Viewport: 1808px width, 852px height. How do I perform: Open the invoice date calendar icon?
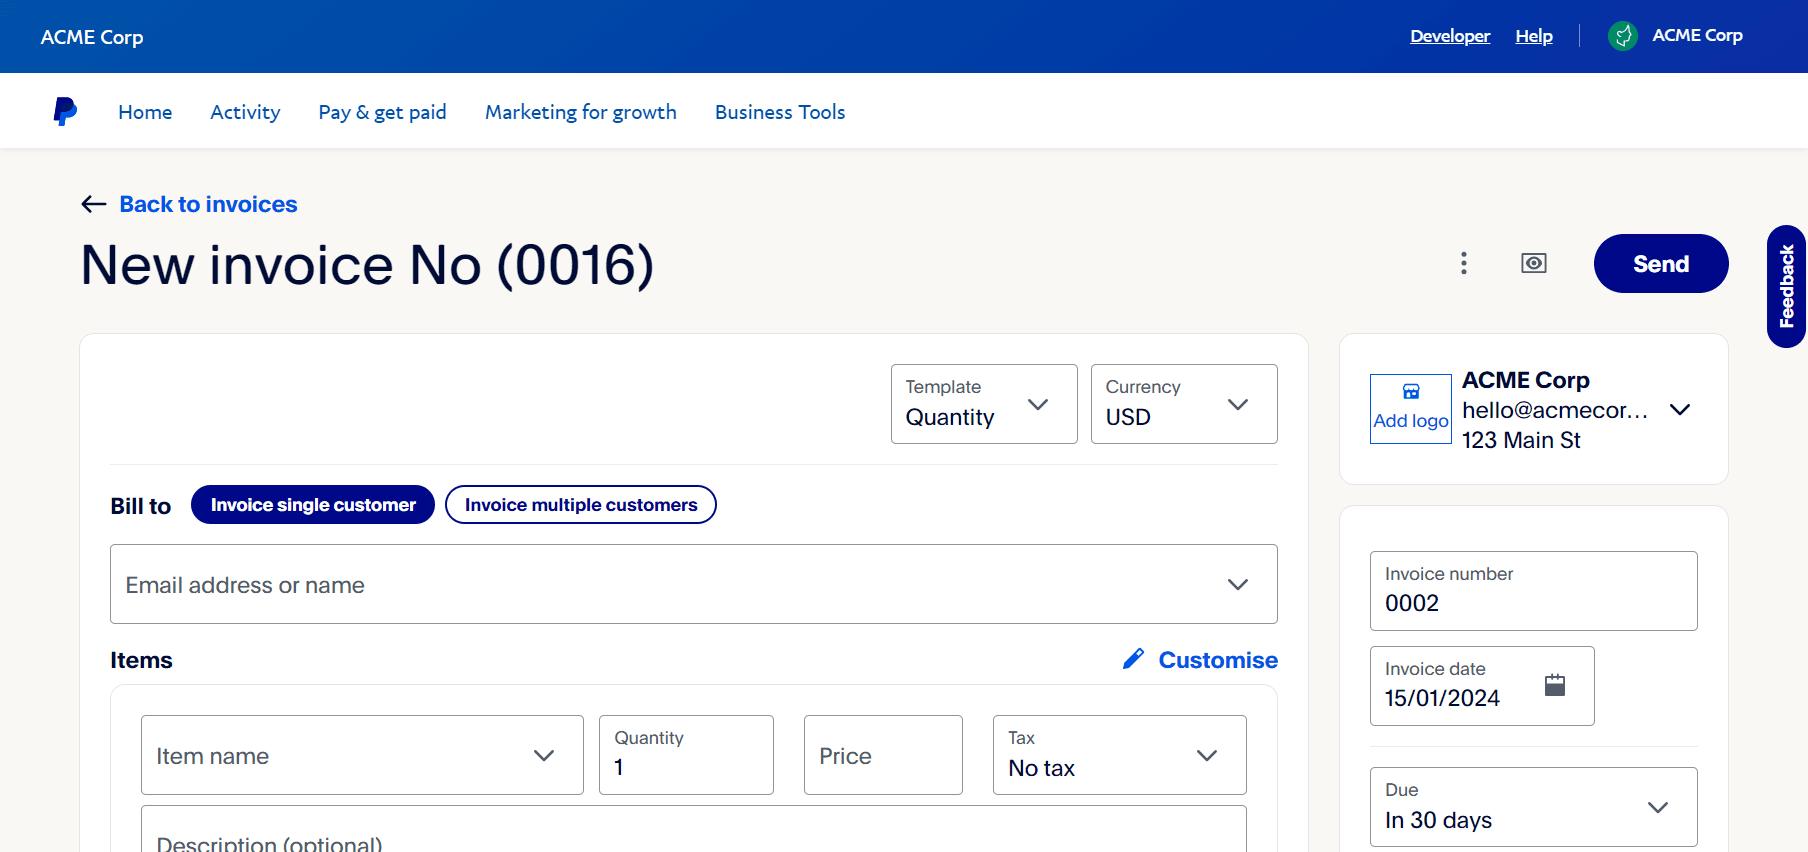[x=1555, y=685]
